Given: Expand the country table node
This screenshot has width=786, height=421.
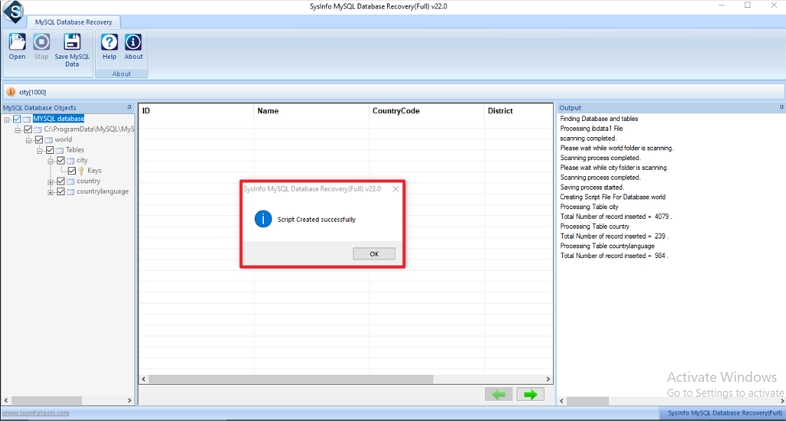Looking at the screenshot, I should (50, 181).
